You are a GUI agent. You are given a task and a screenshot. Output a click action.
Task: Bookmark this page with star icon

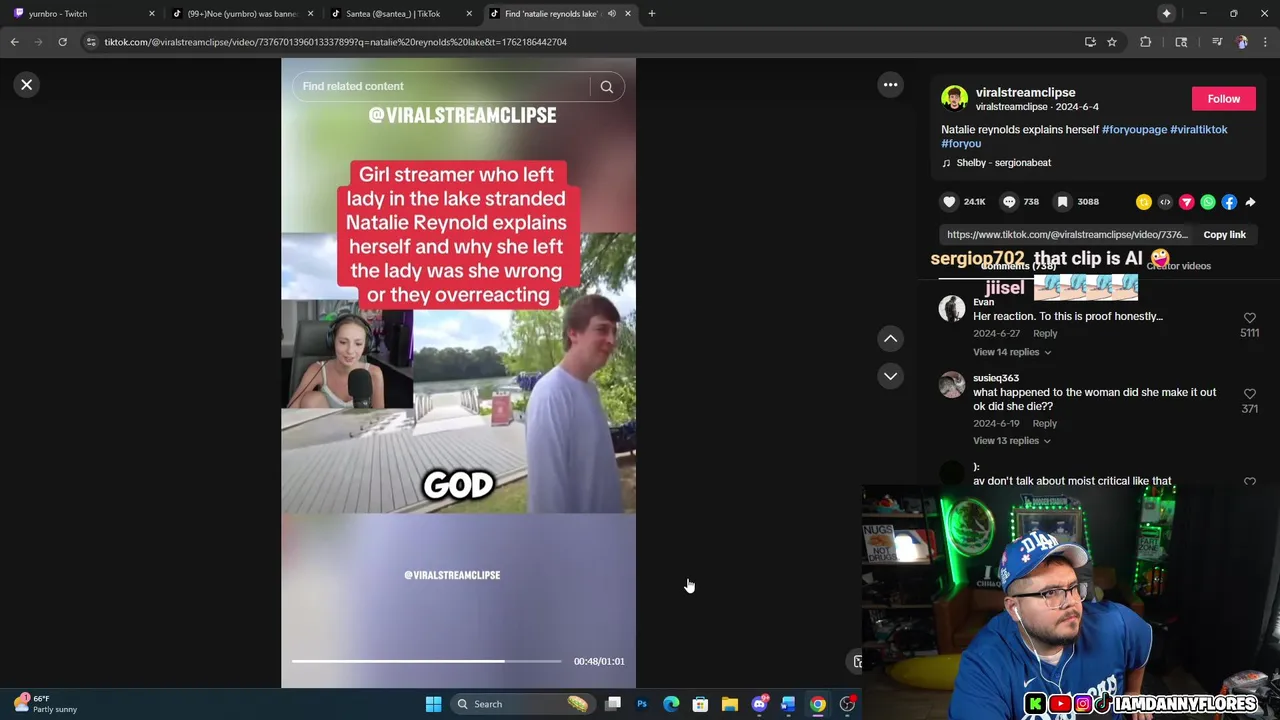[1111, 42]
